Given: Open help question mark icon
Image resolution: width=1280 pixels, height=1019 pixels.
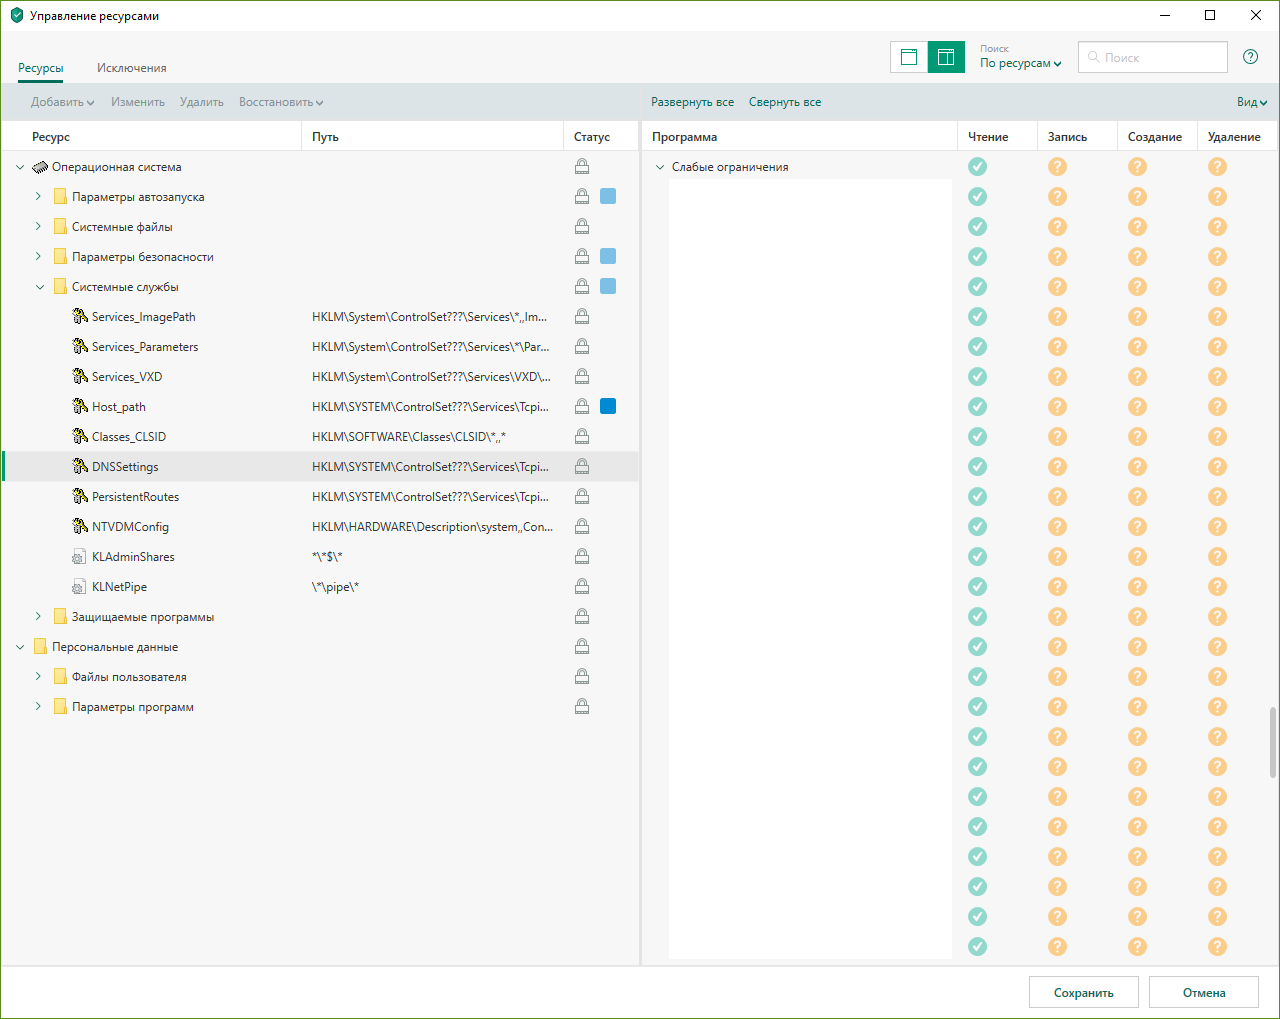Looking at the screenshot, I should [x=1250, y=57].
